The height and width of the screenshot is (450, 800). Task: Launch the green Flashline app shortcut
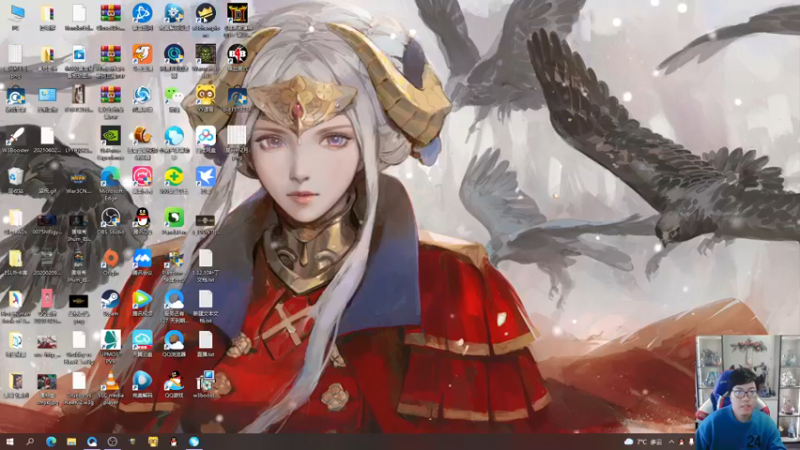pos(174,218)
